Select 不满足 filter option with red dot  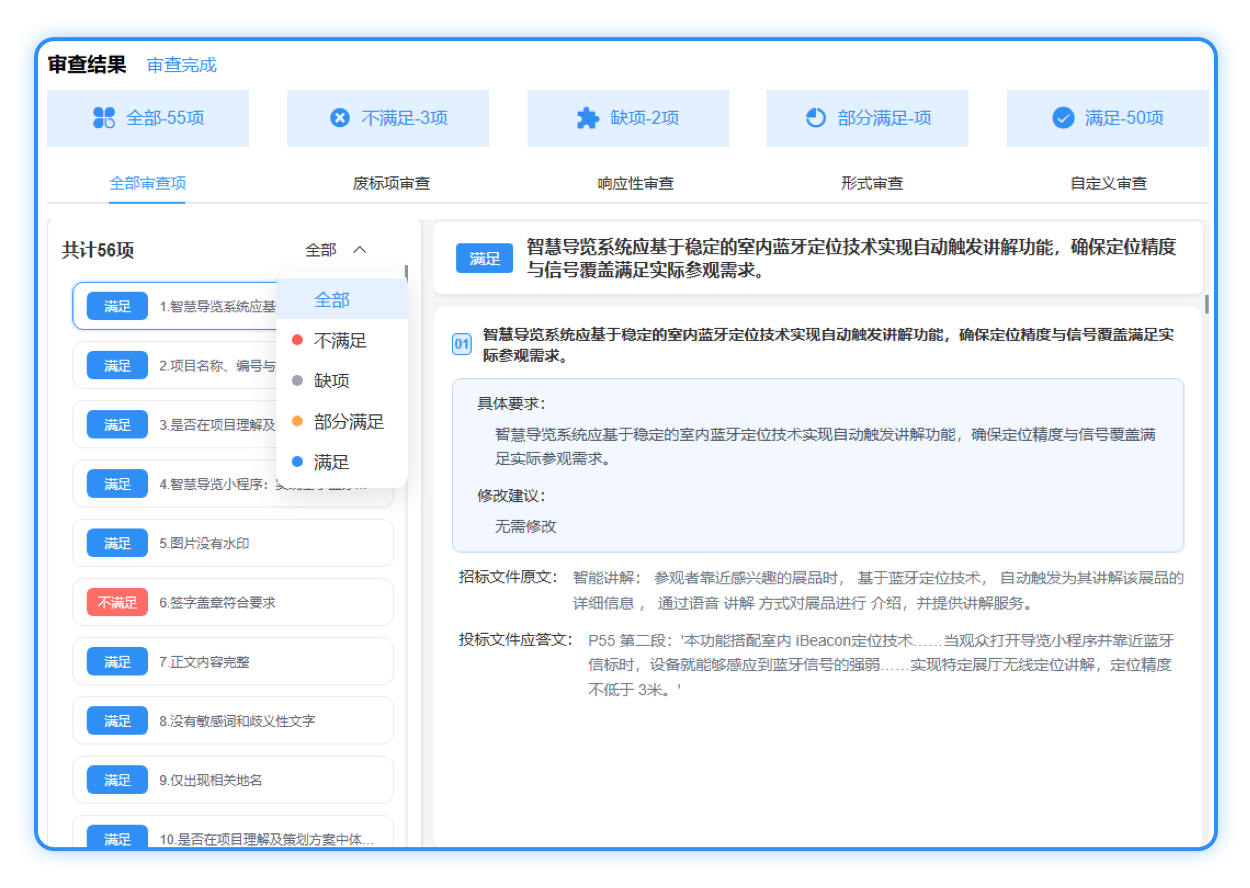click(x=340, y=341)
